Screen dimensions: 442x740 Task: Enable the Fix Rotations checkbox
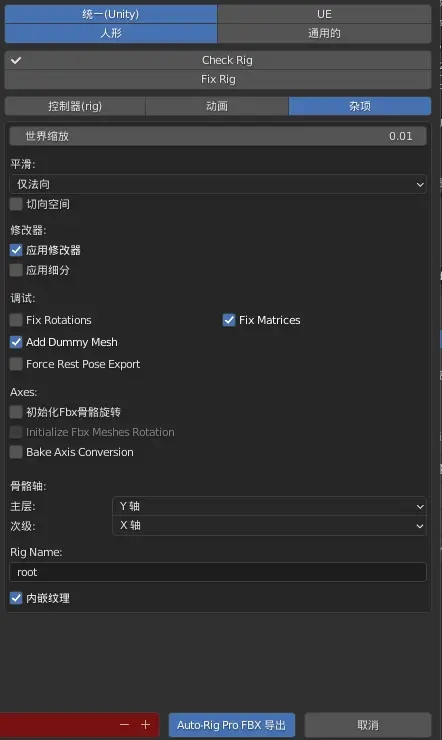16,320
